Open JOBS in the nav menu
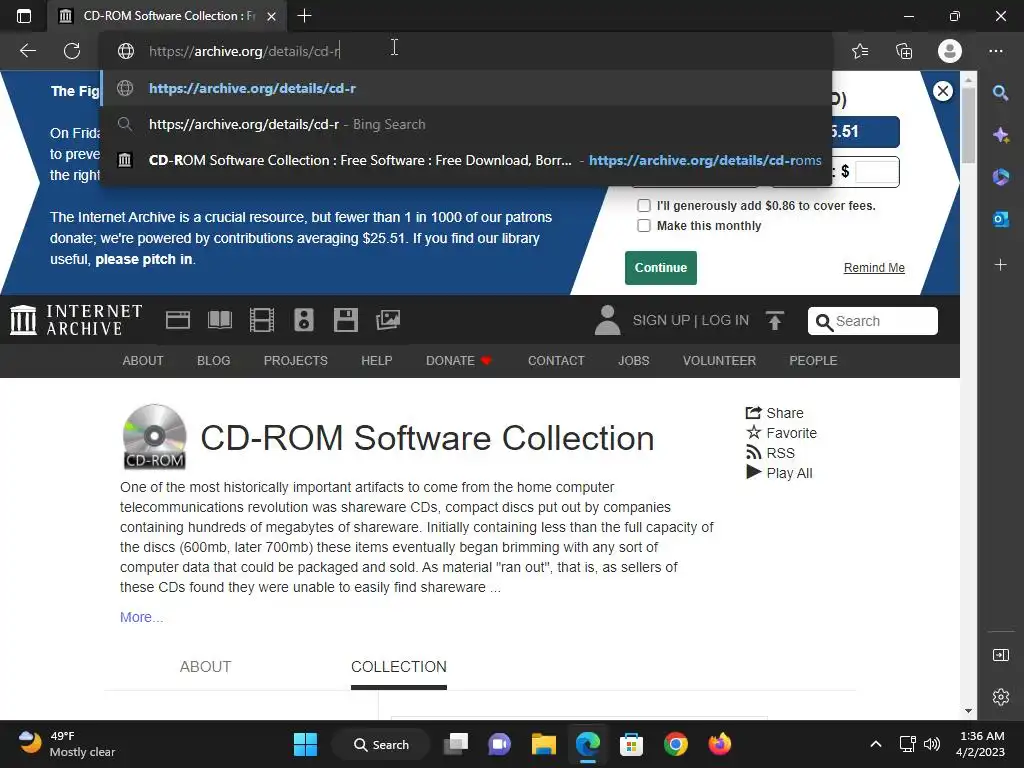Screen dimensions: 1024x768 point(633,360)
